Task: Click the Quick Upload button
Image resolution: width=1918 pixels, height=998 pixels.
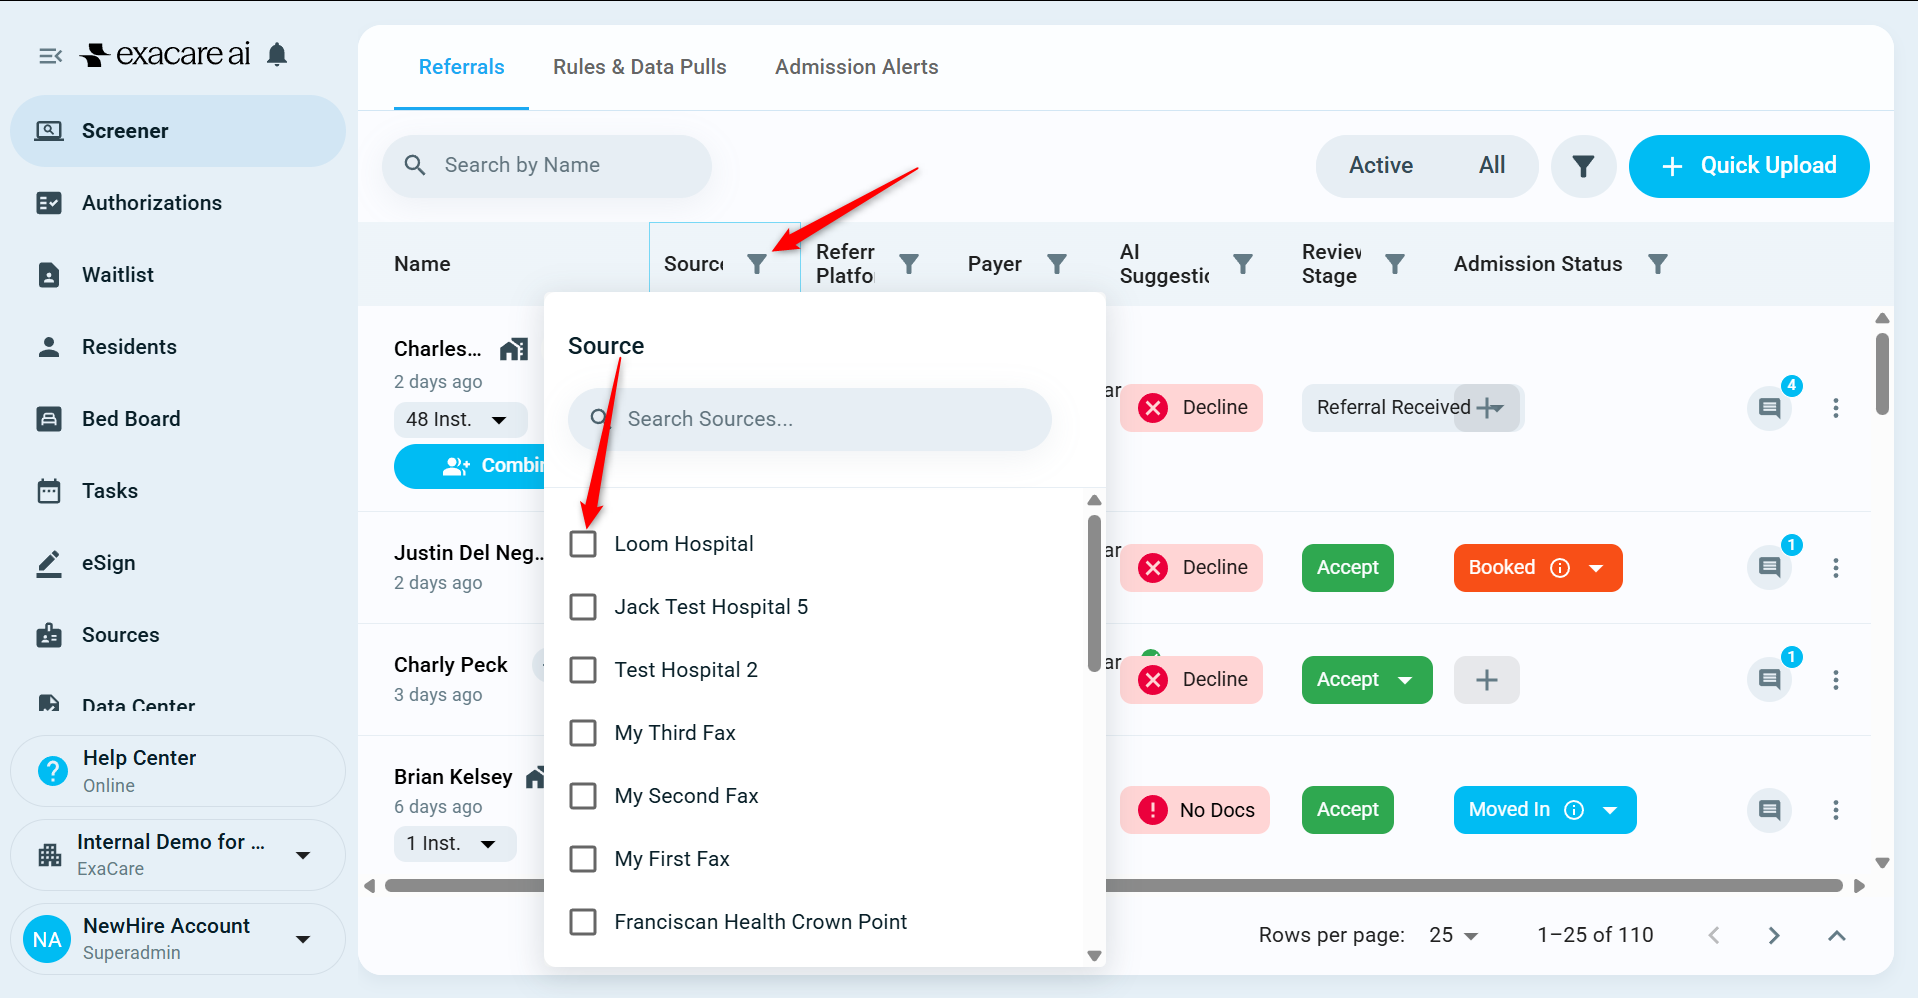Action: click(1749, 166)
